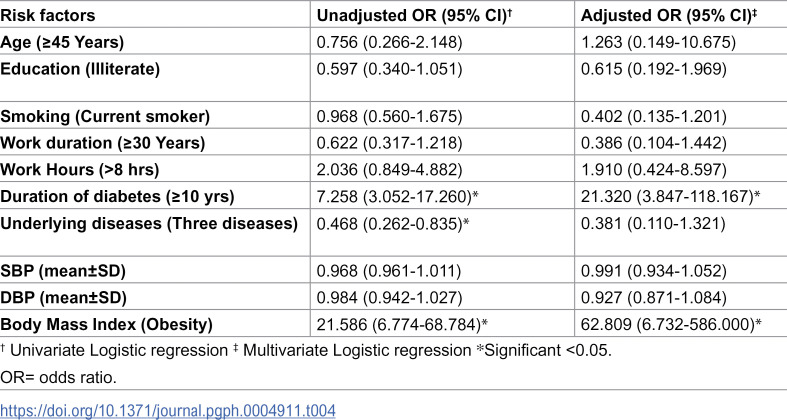
Task: Click Duration of diabetes (≥10 yrs) label
Action: 117,196
